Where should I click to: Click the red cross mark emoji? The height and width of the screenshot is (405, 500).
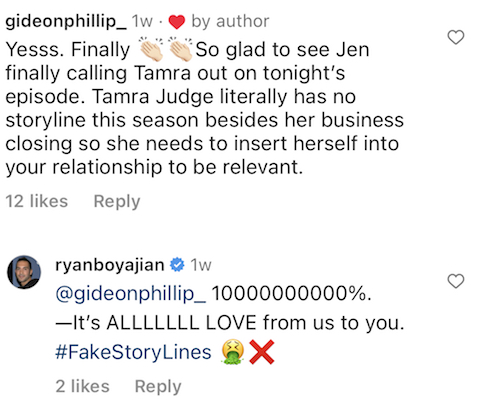[x=262, y=352]
